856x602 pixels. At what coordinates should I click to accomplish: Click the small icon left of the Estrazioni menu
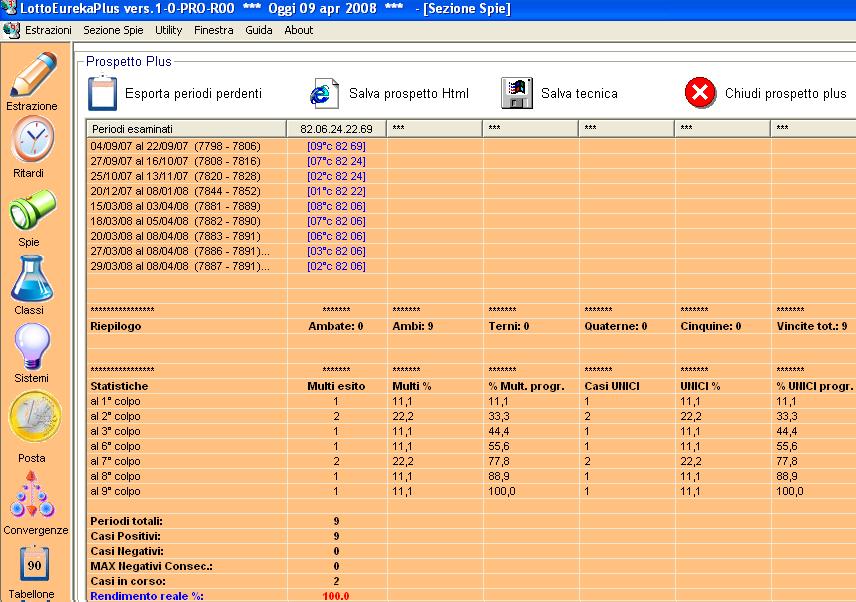11,30
